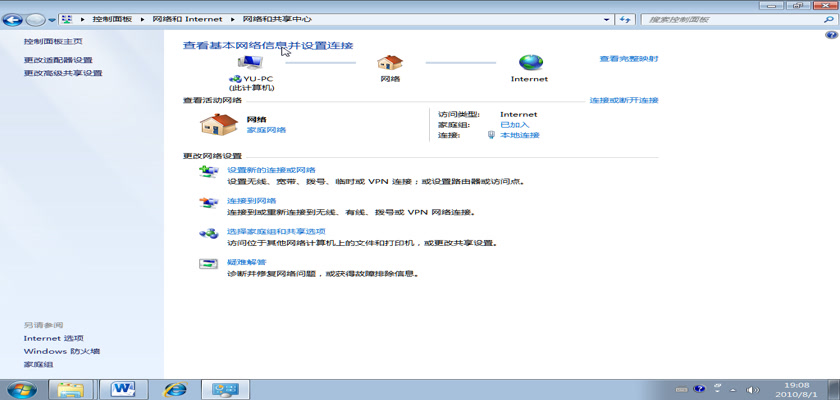The image size is (840, 400).
Task: Launch Word from the taskbar
Action: (124, 388)
